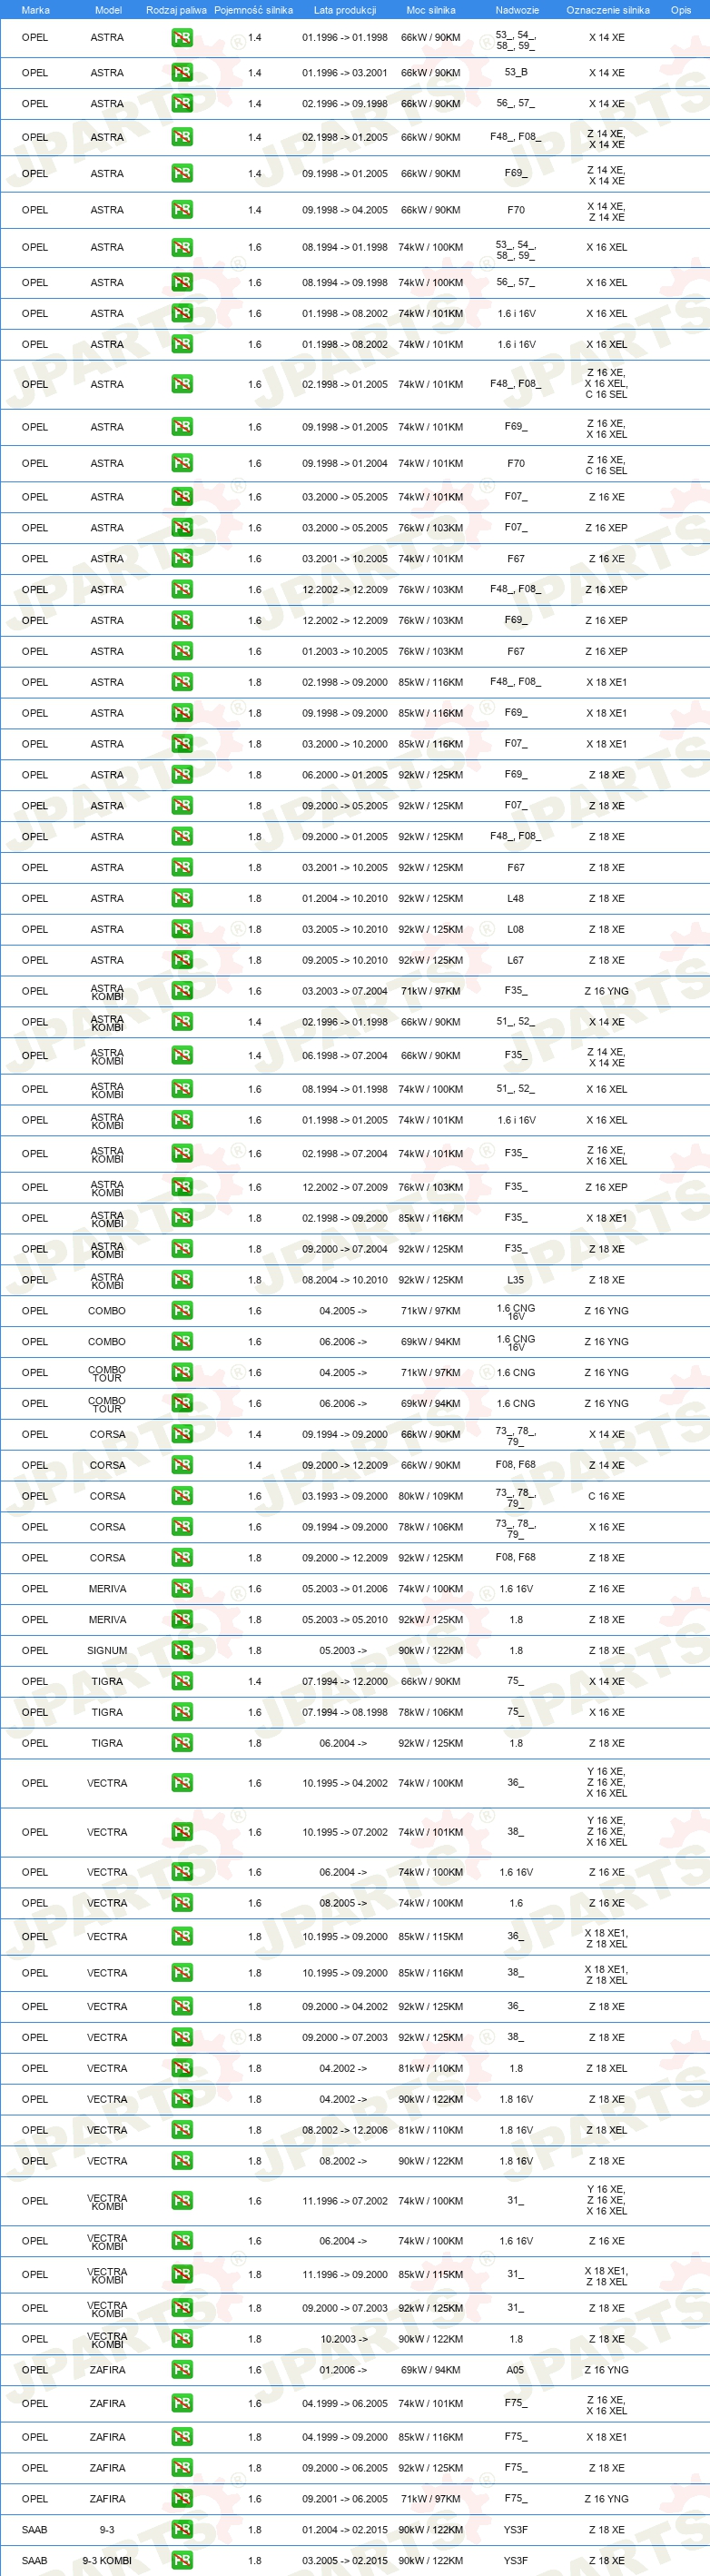Click the fuel icon in the COMBO TOUR 04.2005 row
The image size is (710, 2576).
(182, 1372)
